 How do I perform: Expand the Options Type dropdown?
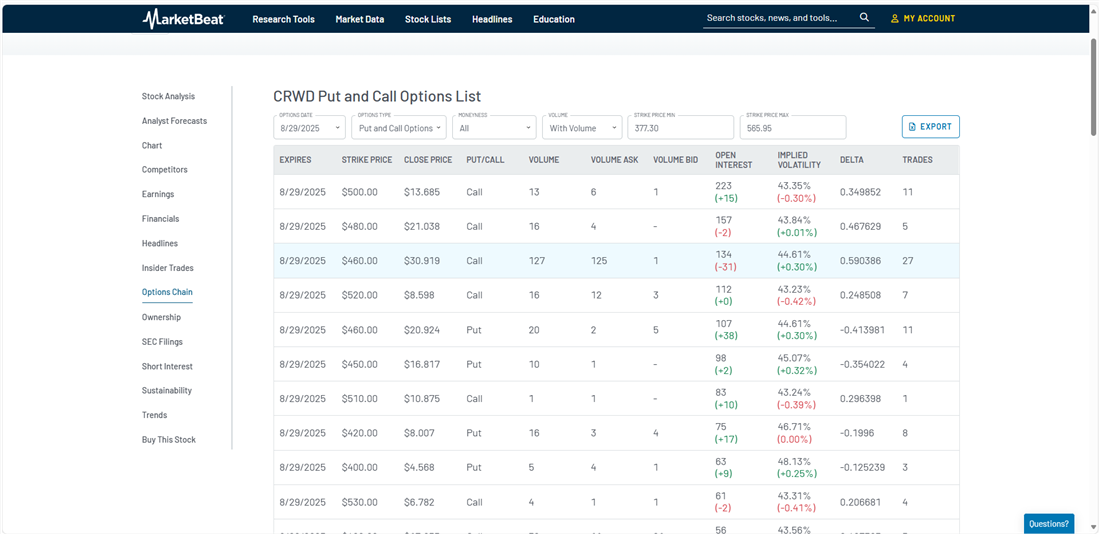[x=400, y=128]
